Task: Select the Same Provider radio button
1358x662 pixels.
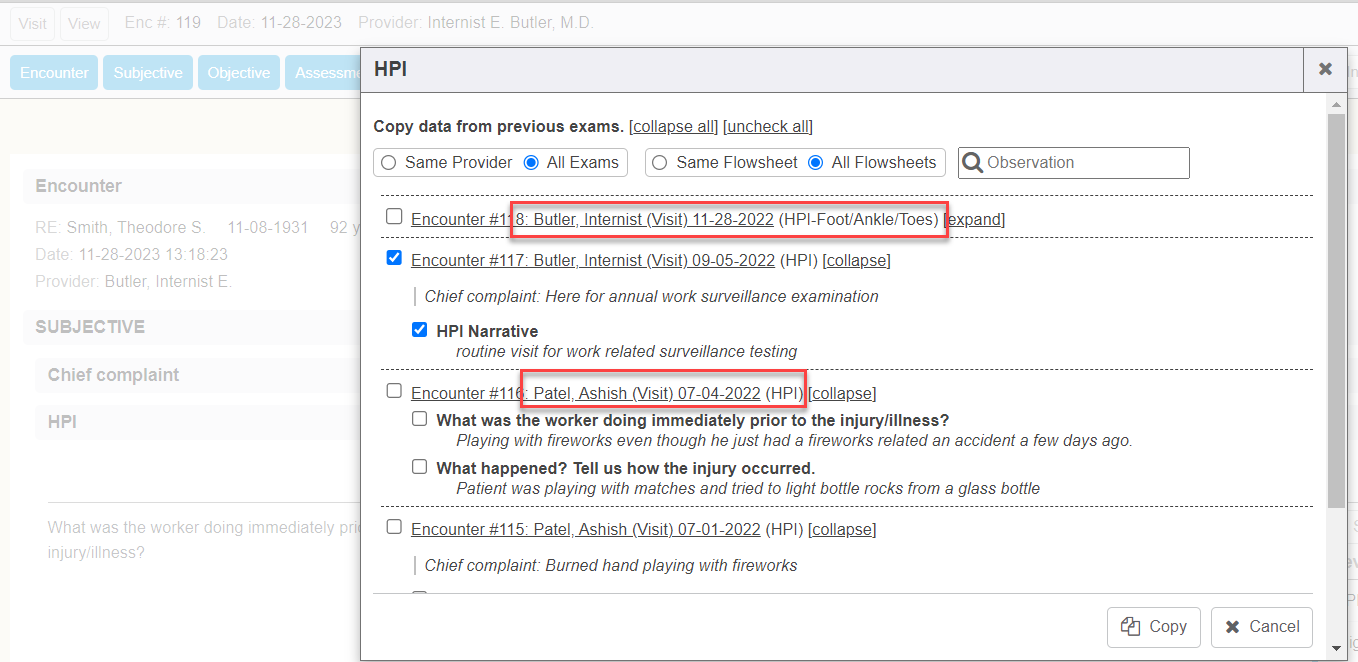Action: (x=389, y=163)
